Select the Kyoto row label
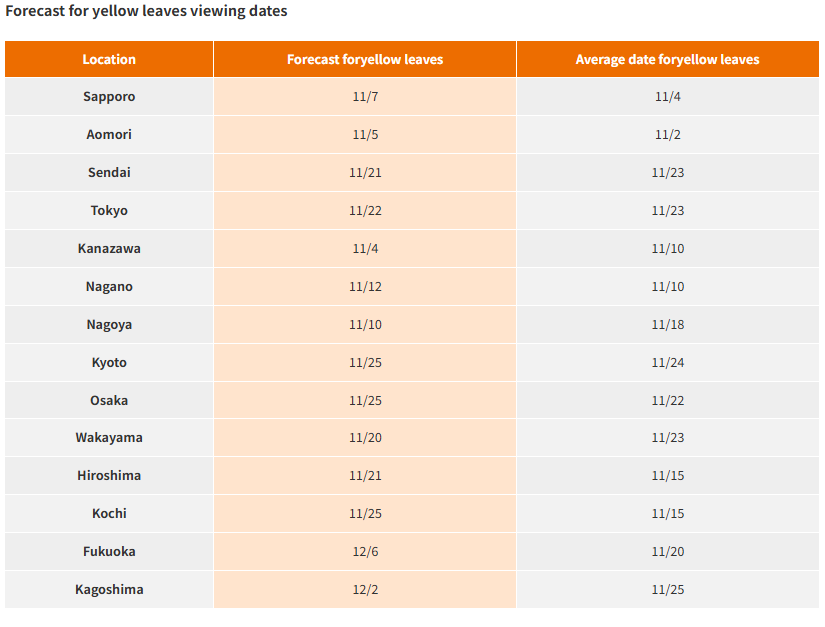The image size is (825, 627). point(109,363)
